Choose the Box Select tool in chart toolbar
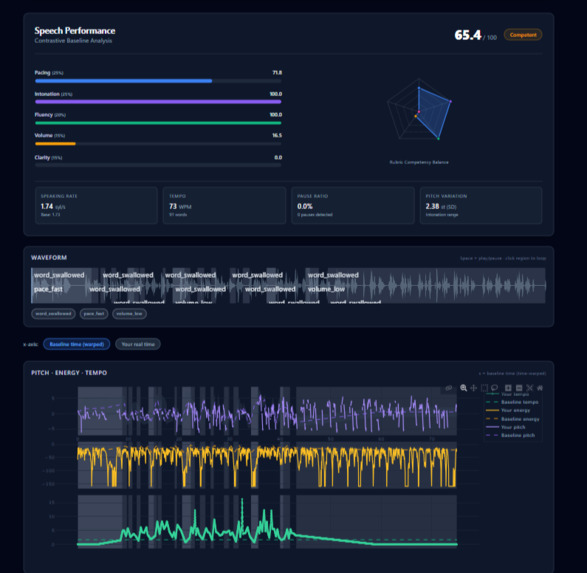This screenshot has height=573, width=587. 484,388
